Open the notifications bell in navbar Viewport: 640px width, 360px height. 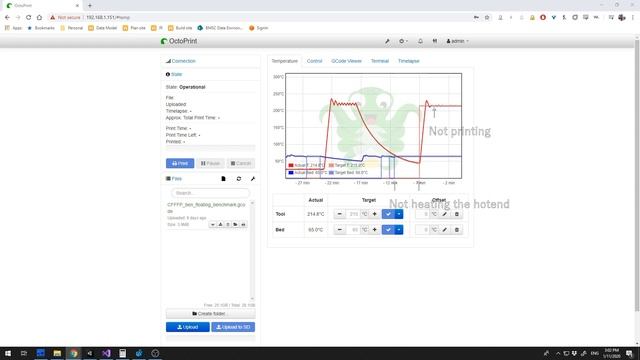[420, 41]
